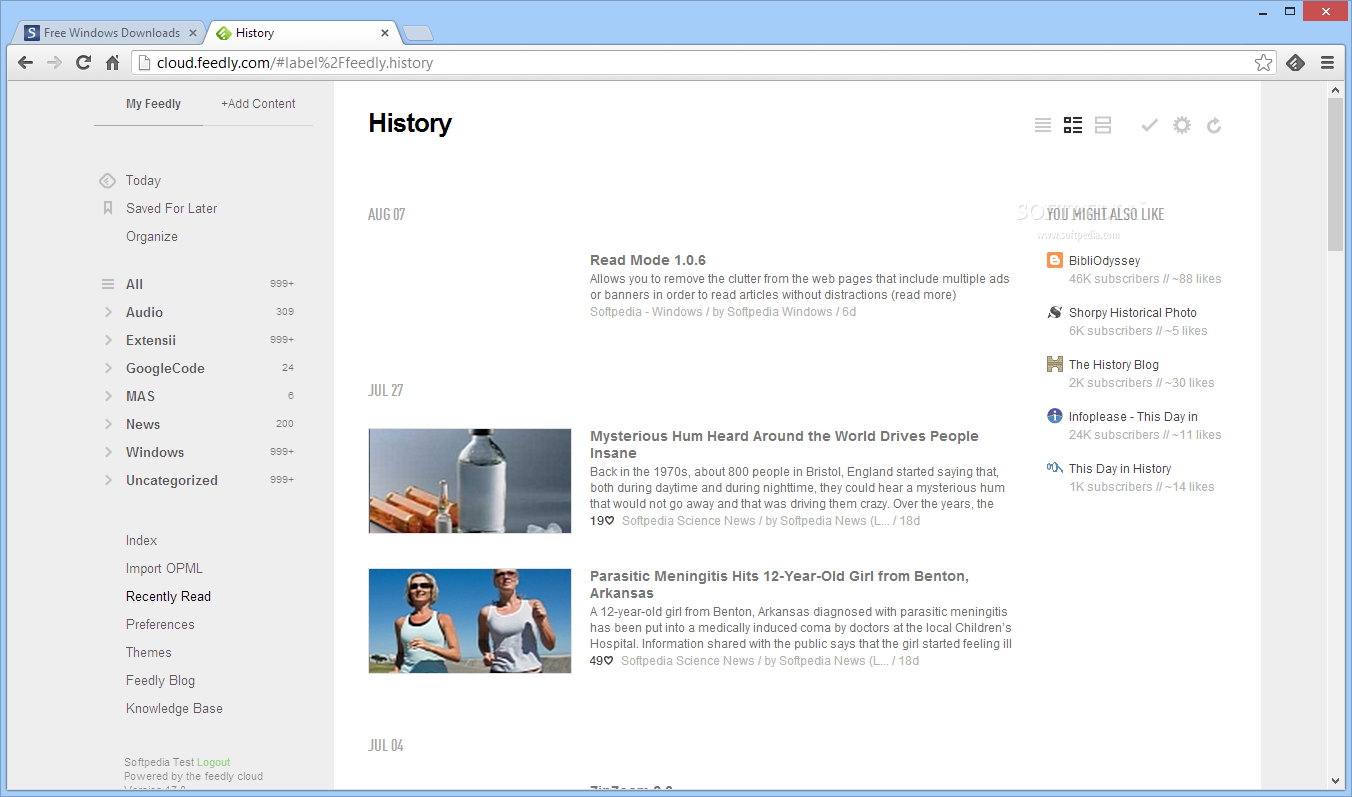Open the Knowledge Base link
Screen dimensions: 1352x797
[174, 709]
